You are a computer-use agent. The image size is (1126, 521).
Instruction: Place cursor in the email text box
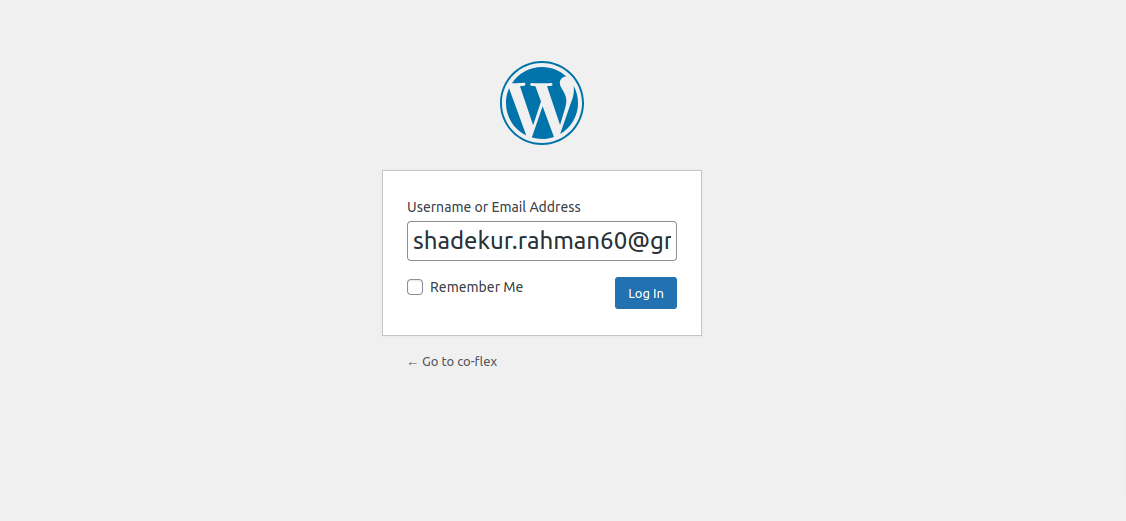541,241
